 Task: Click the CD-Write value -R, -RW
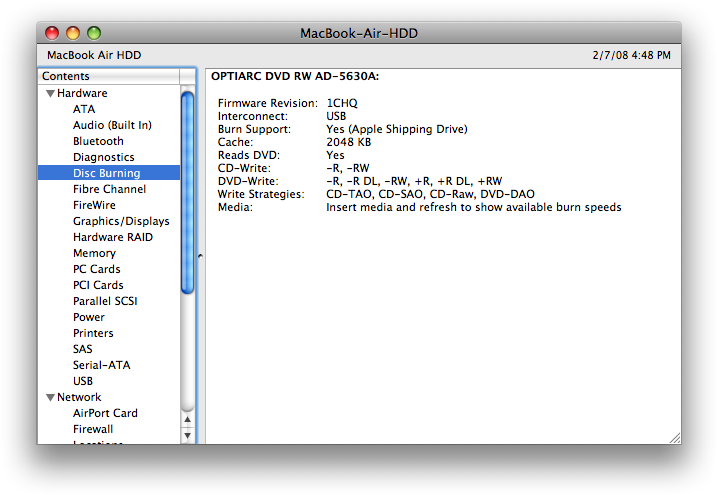coord(348,168)
